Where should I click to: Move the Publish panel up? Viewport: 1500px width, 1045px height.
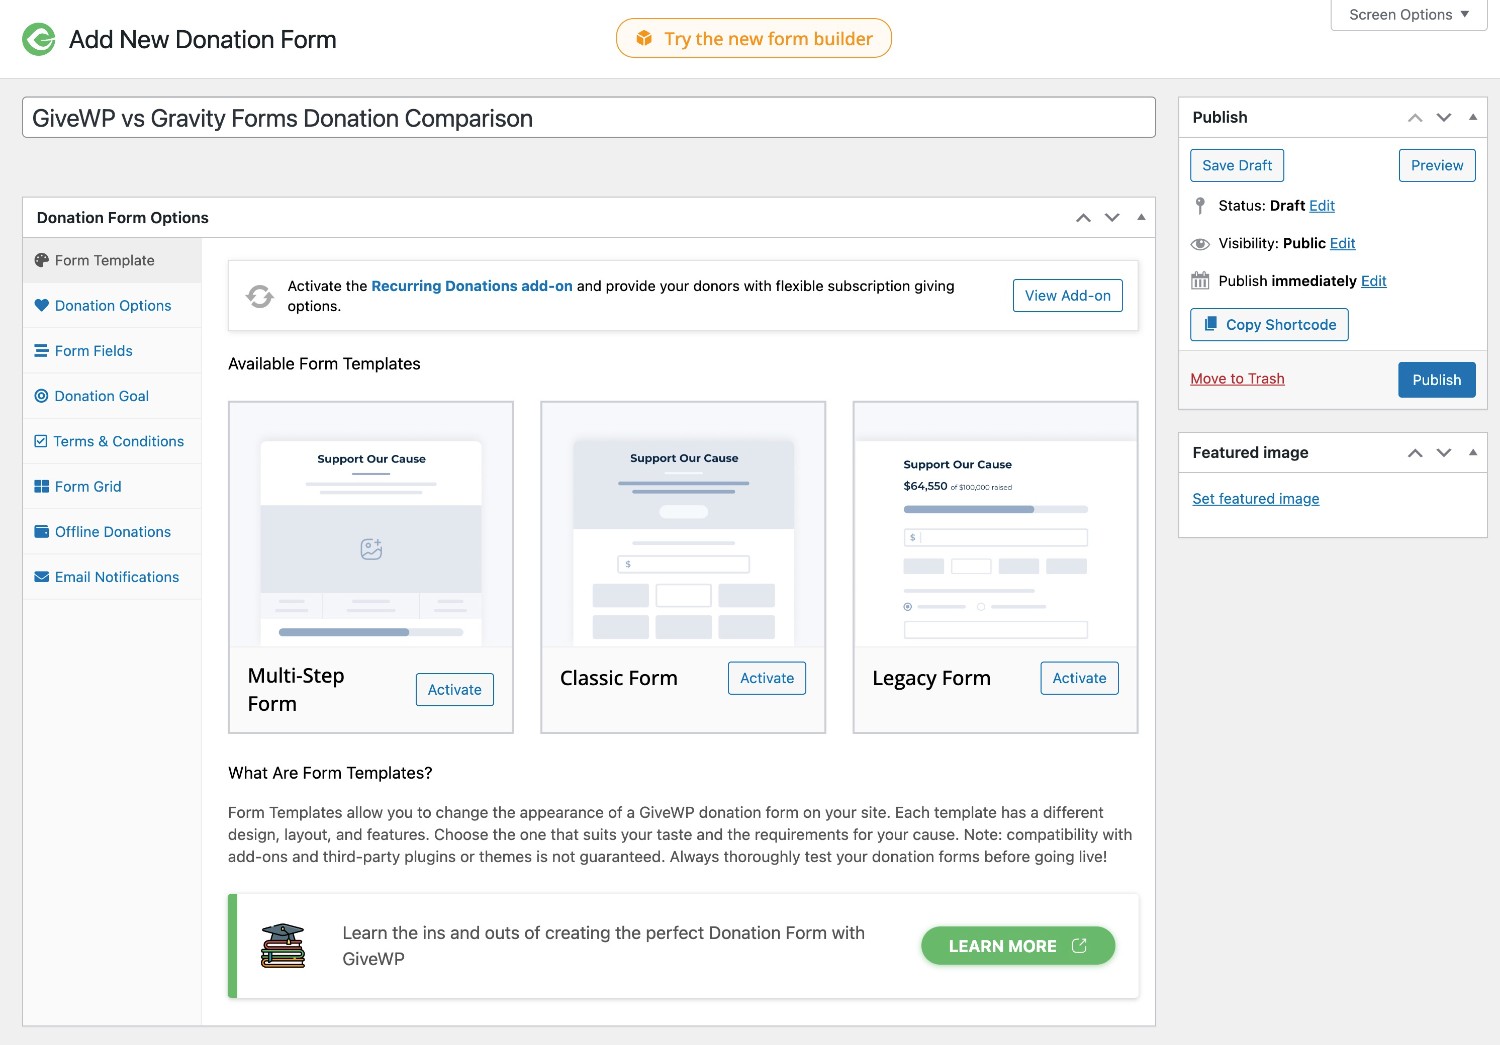(1415, 117)
